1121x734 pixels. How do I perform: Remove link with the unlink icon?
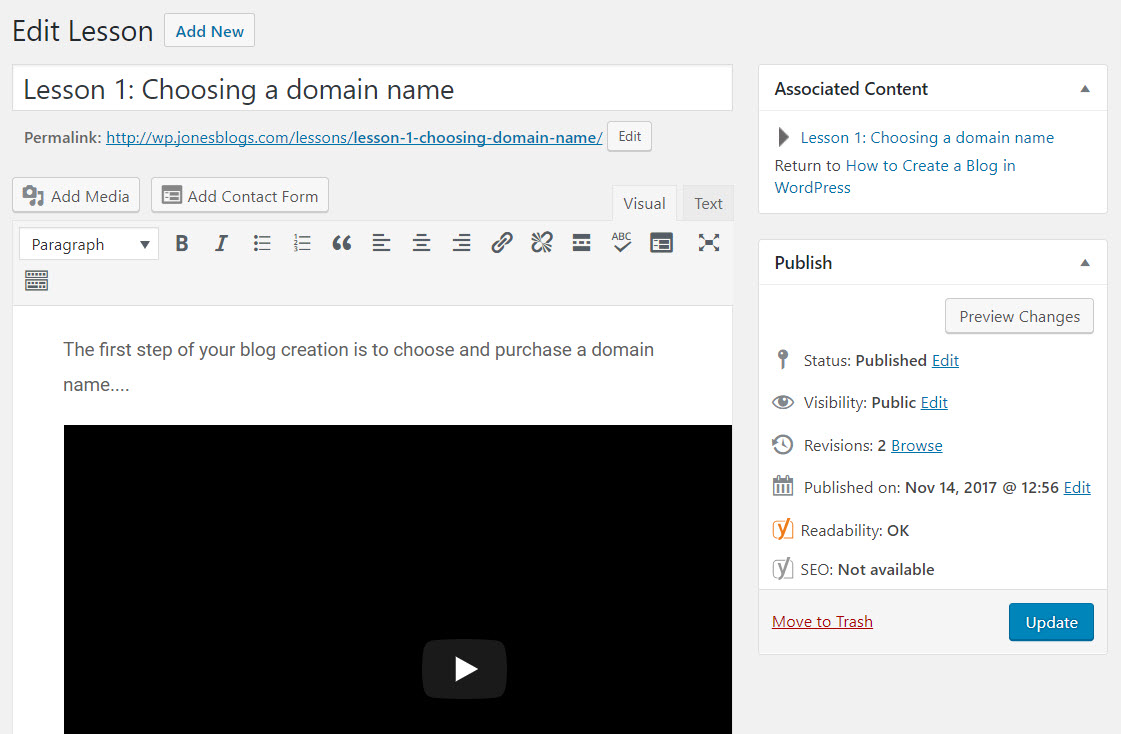point(542,244)
